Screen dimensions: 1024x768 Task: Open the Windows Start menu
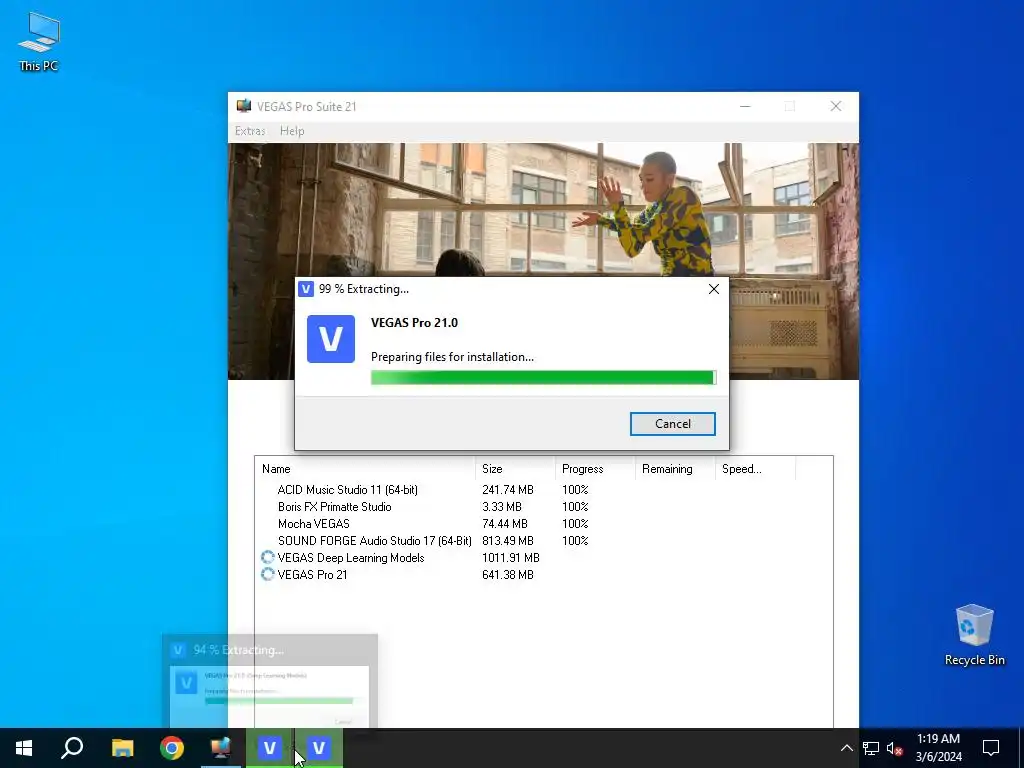24,748
